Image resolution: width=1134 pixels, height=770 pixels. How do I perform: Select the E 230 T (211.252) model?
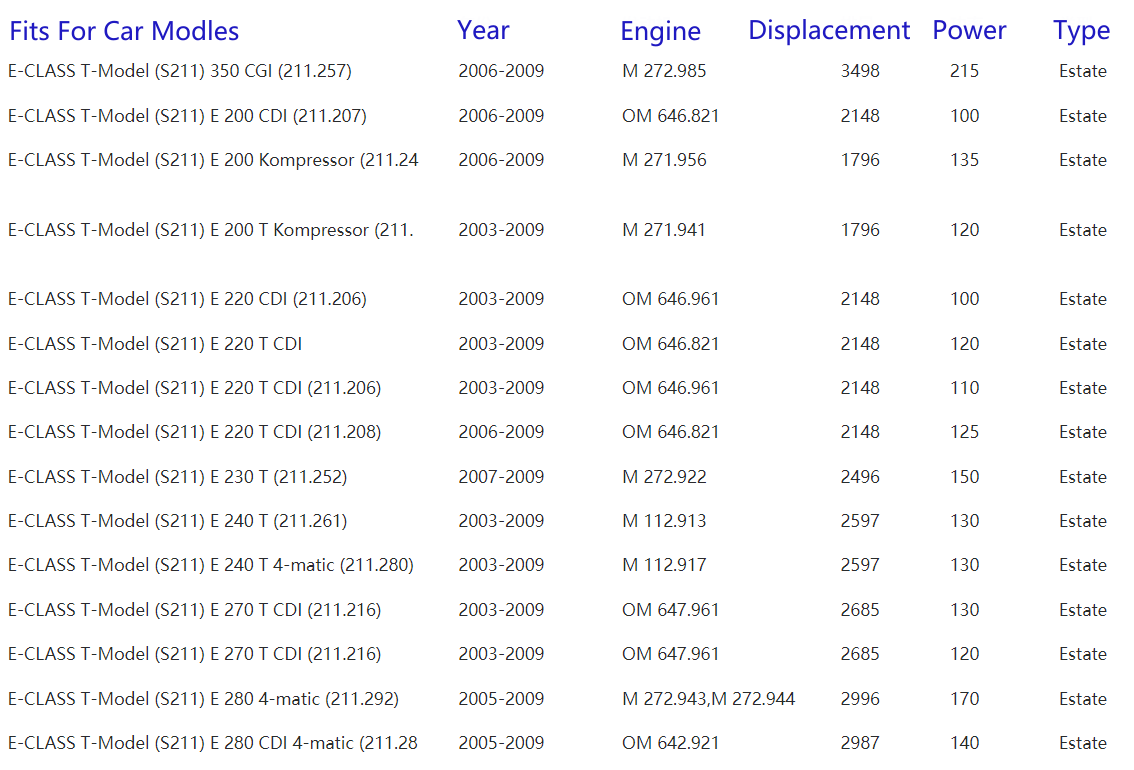point(178,477)
